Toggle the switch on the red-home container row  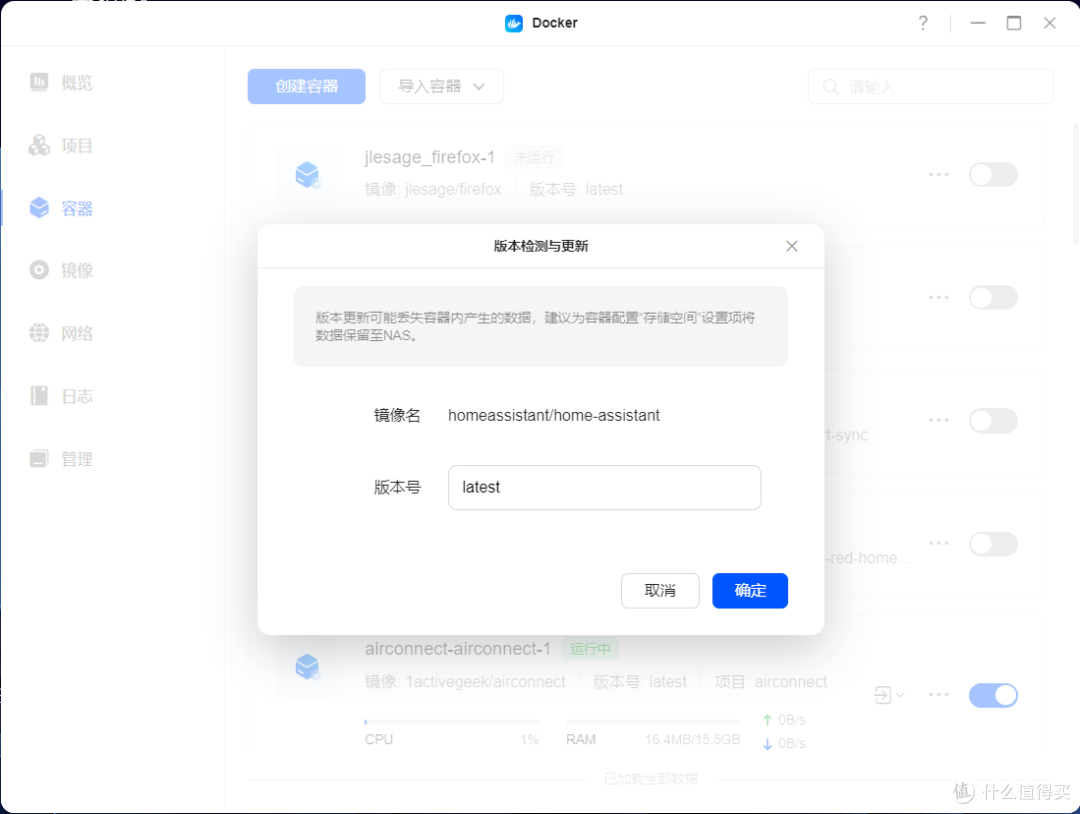click(993, 544)
